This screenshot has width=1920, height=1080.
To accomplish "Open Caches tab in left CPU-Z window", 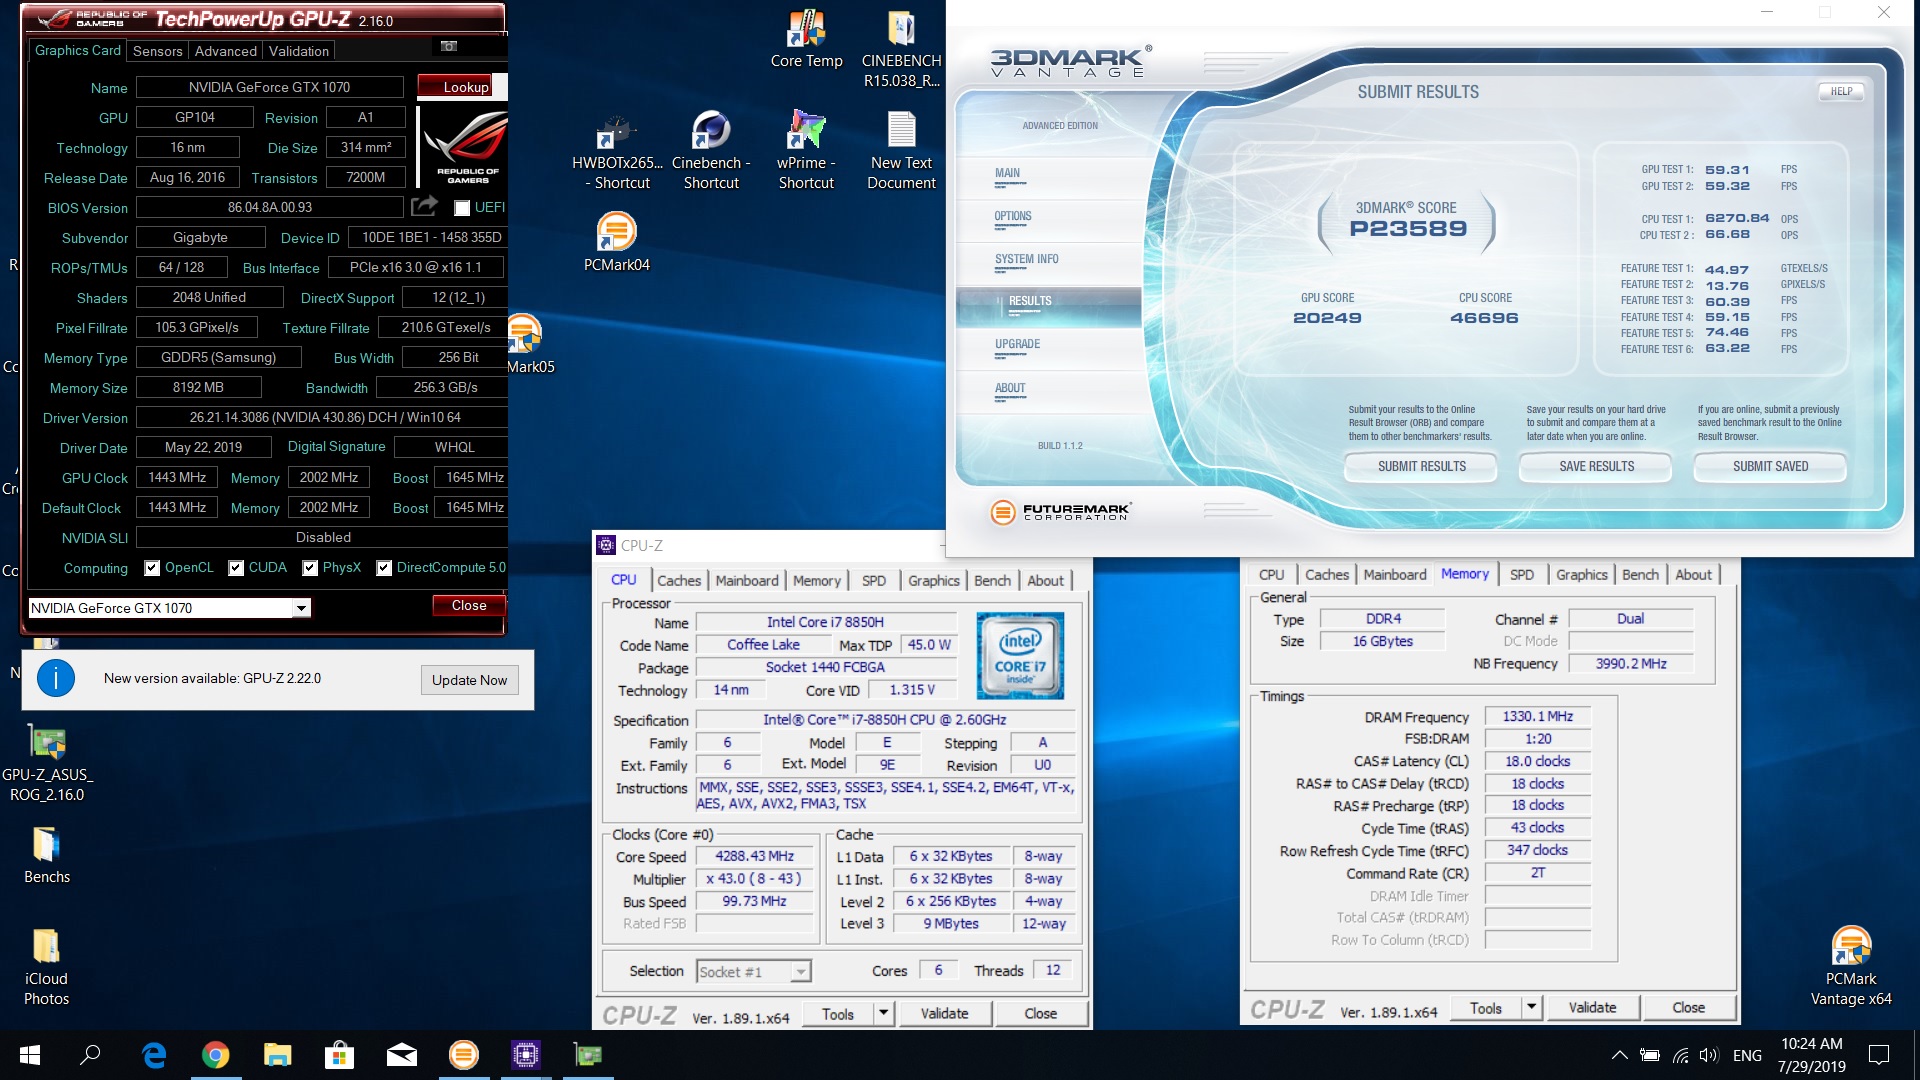I will pyautogui.click(x=679, y=580).
